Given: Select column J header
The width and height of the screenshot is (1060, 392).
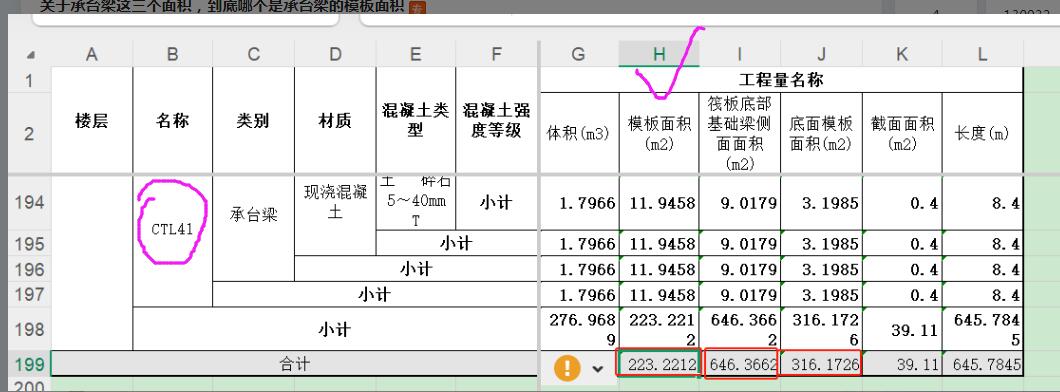Looking at the screenshot, I should click(x=821, y=54).
